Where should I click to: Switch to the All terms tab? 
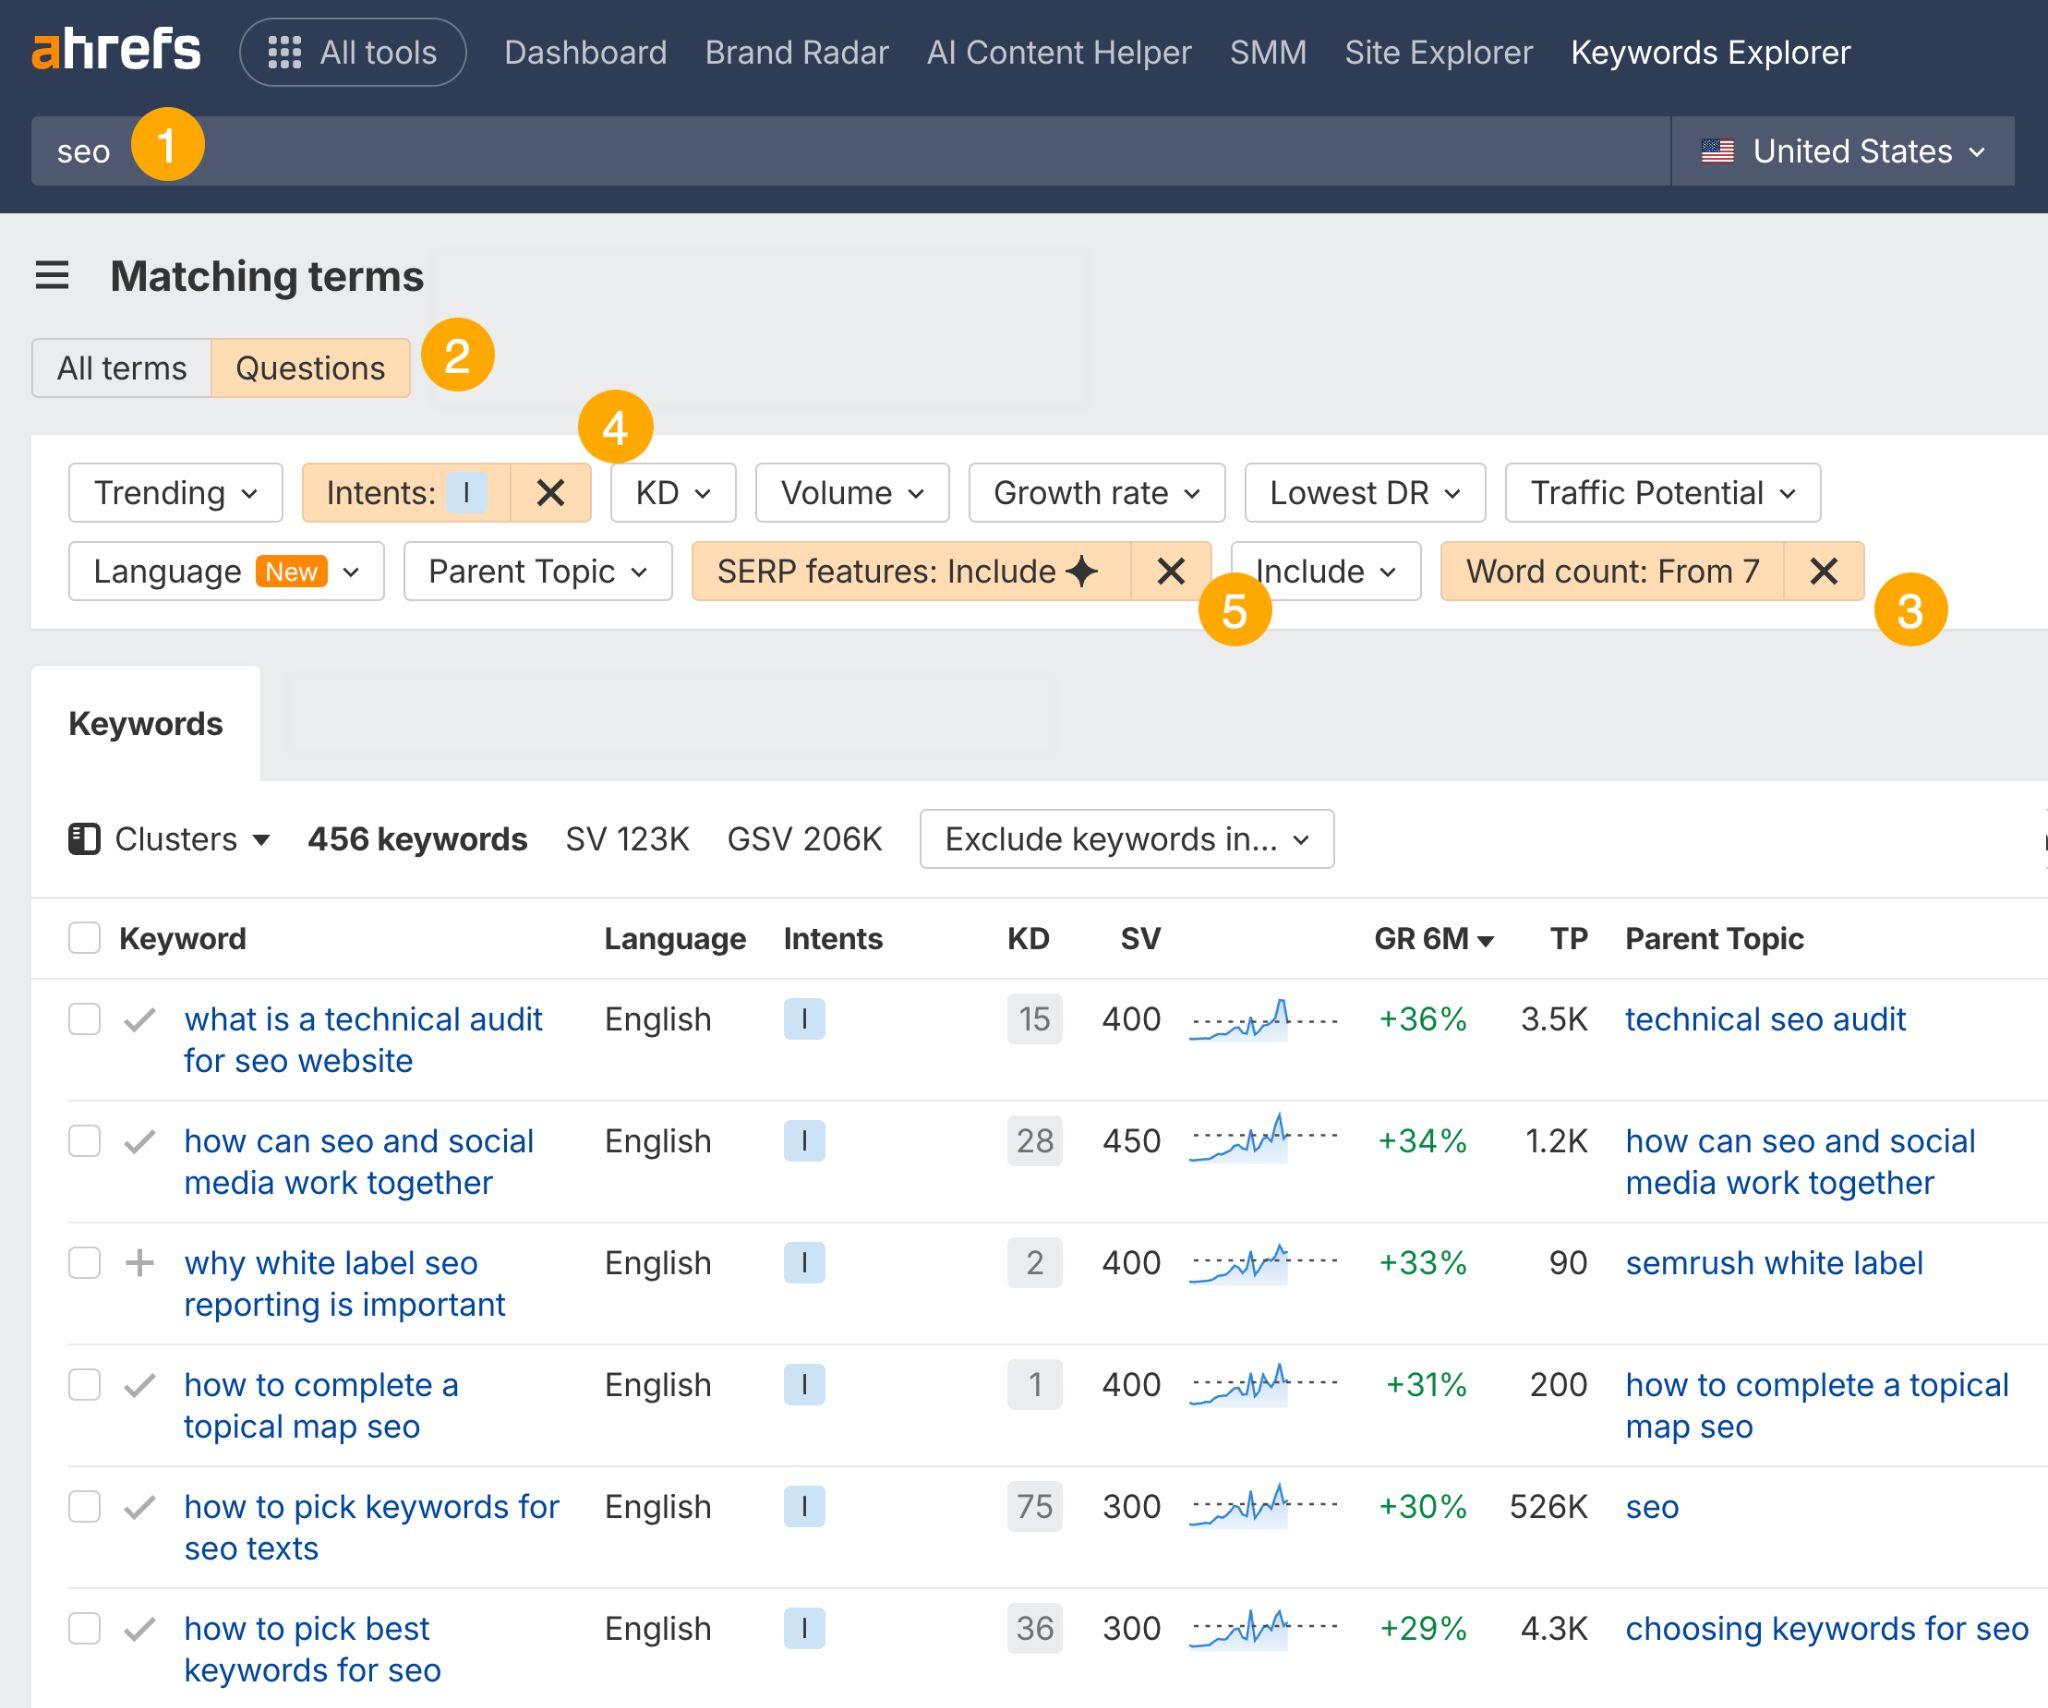coord(122,367)
